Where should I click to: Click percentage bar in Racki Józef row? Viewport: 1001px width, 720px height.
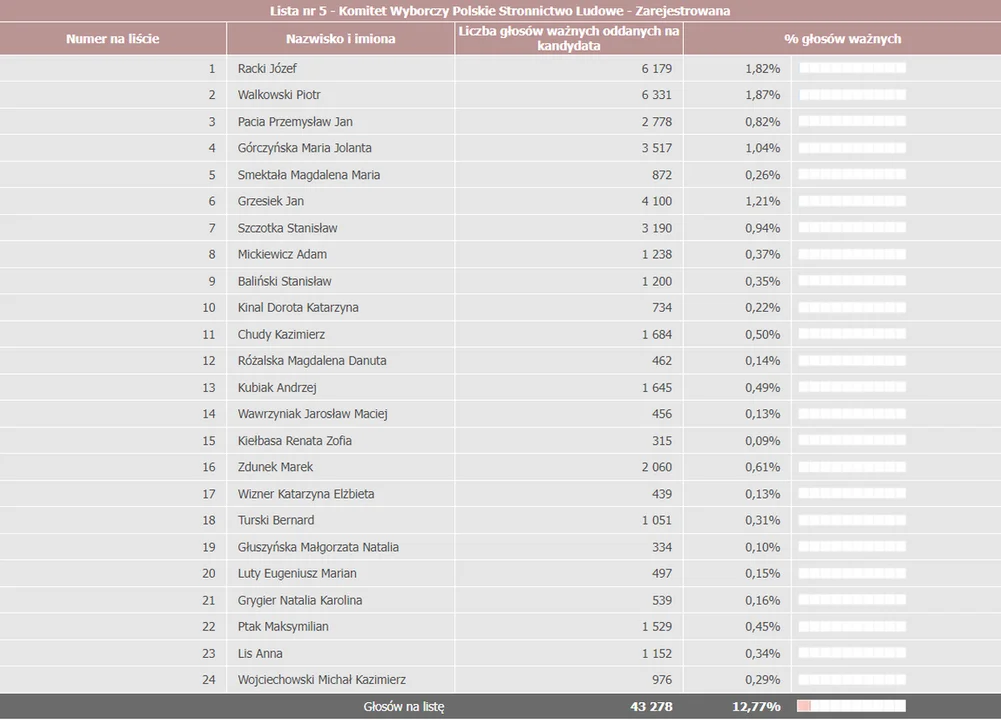[852, 68]
